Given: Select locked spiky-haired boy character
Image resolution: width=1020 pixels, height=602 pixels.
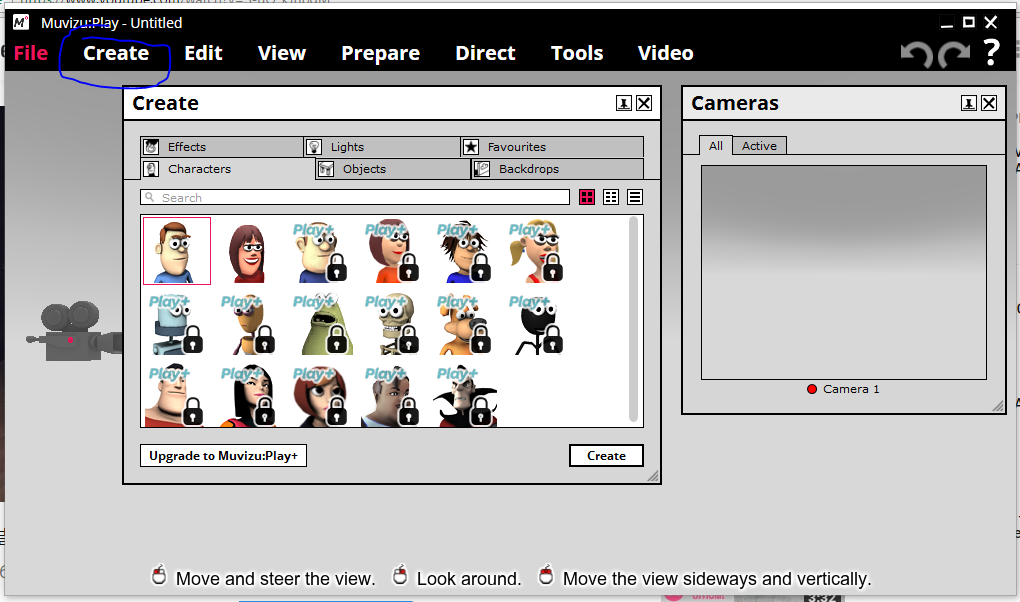Looking at the screenshot, I should (x=464, y=252).
